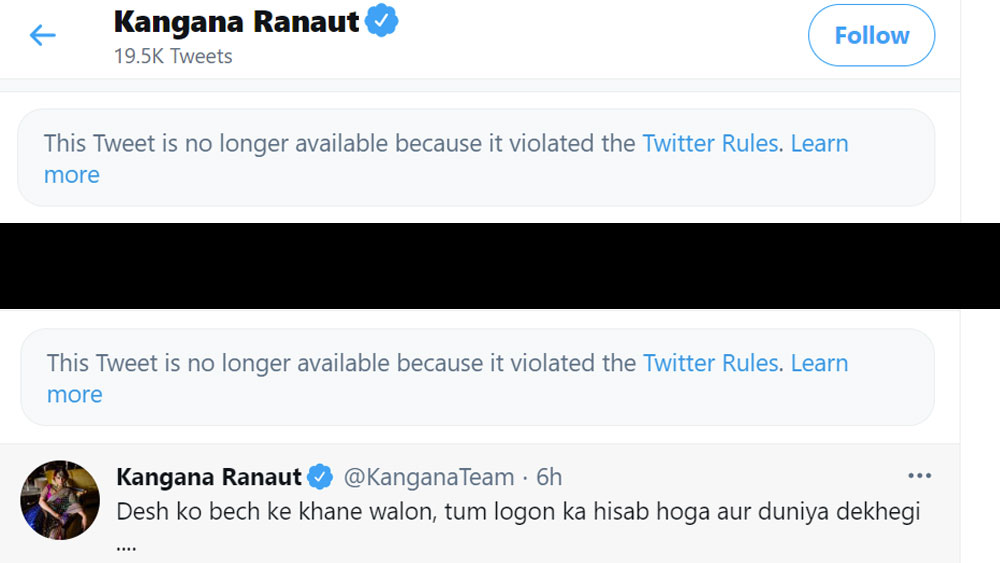The height and width of the screenshot is (563, 1000).
Task: Open Twitter Rules link in second notice
Action: coord(710,363)
